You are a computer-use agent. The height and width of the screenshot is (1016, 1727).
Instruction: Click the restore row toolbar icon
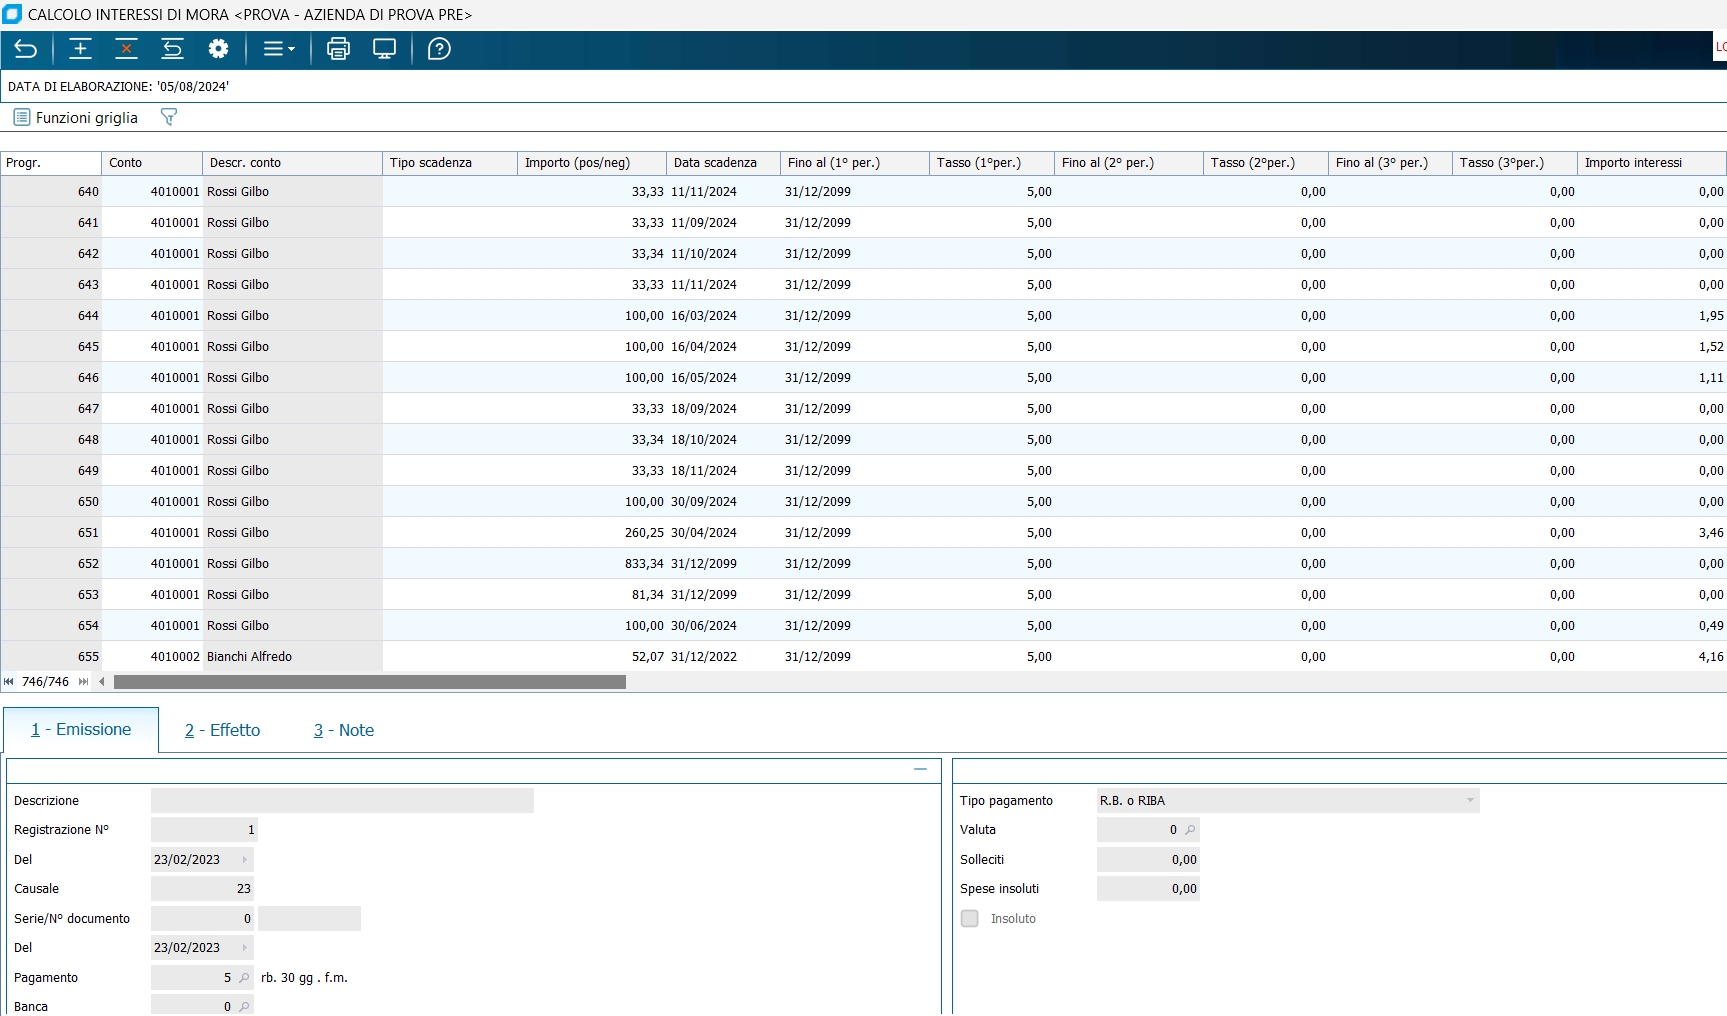[x=172, y=49]
